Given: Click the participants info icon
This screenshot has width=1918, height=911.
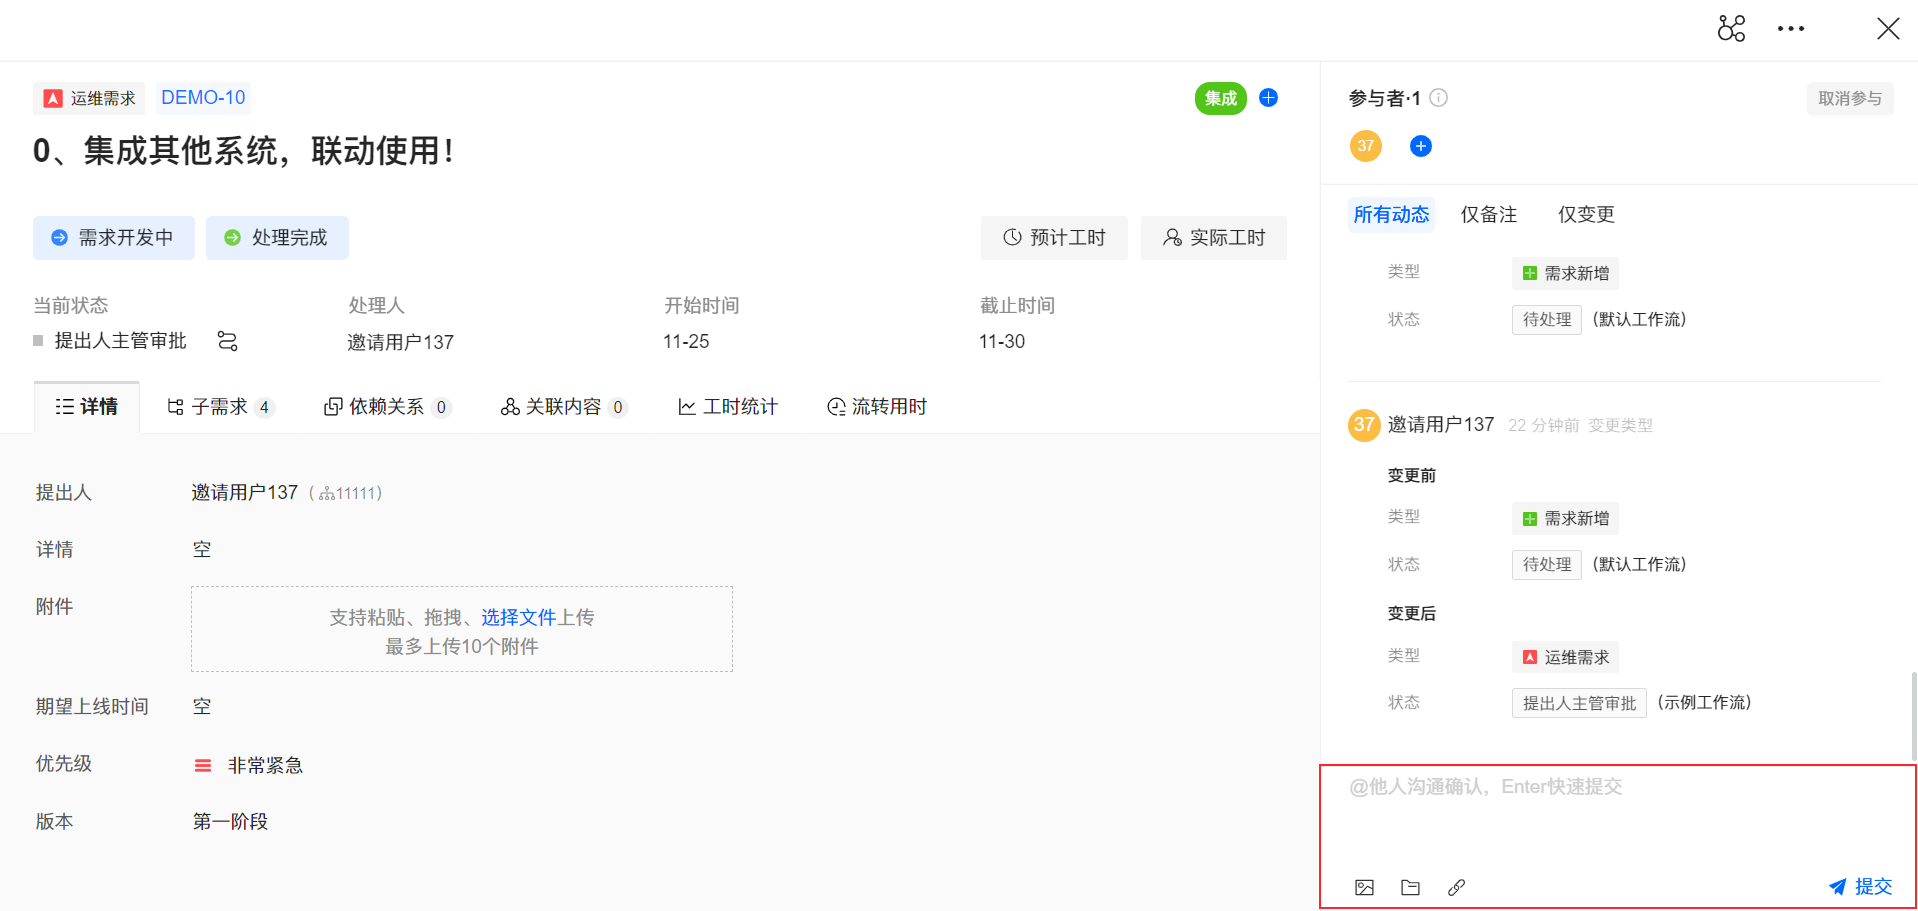Looking at the screenshot, I should pos(1438,98).
